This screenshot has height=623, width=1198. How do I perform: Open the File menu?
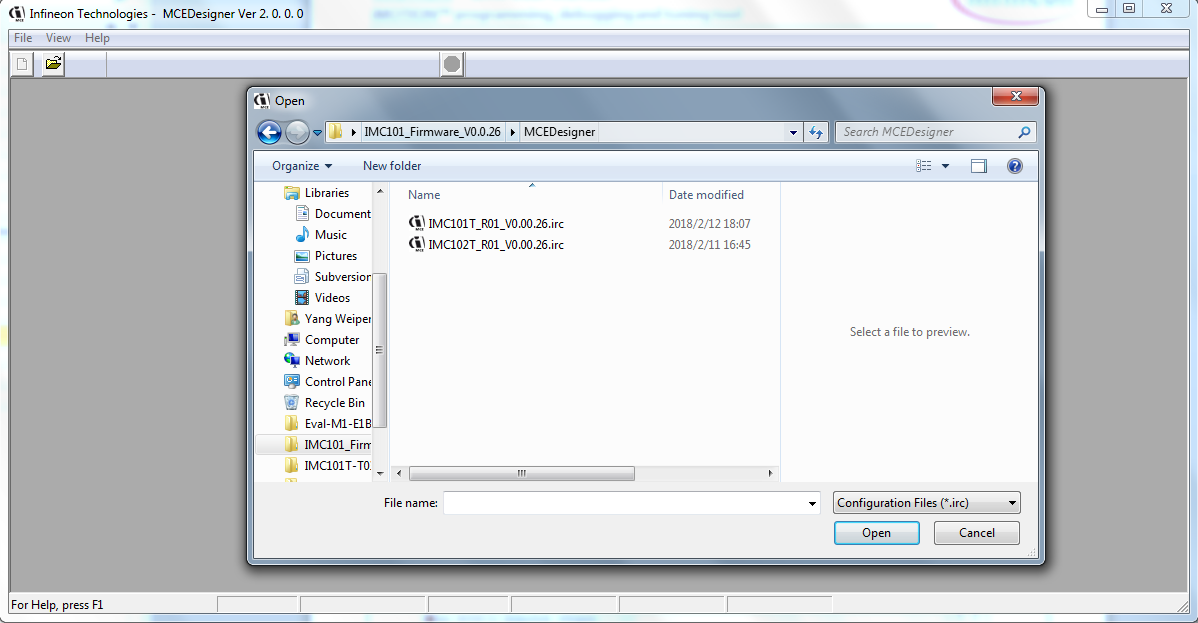tap(23, 38)
